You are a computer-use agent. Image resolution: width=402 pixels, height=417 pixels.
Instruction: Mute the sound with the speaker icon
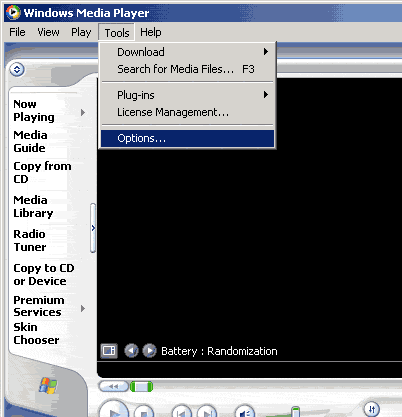245,412
